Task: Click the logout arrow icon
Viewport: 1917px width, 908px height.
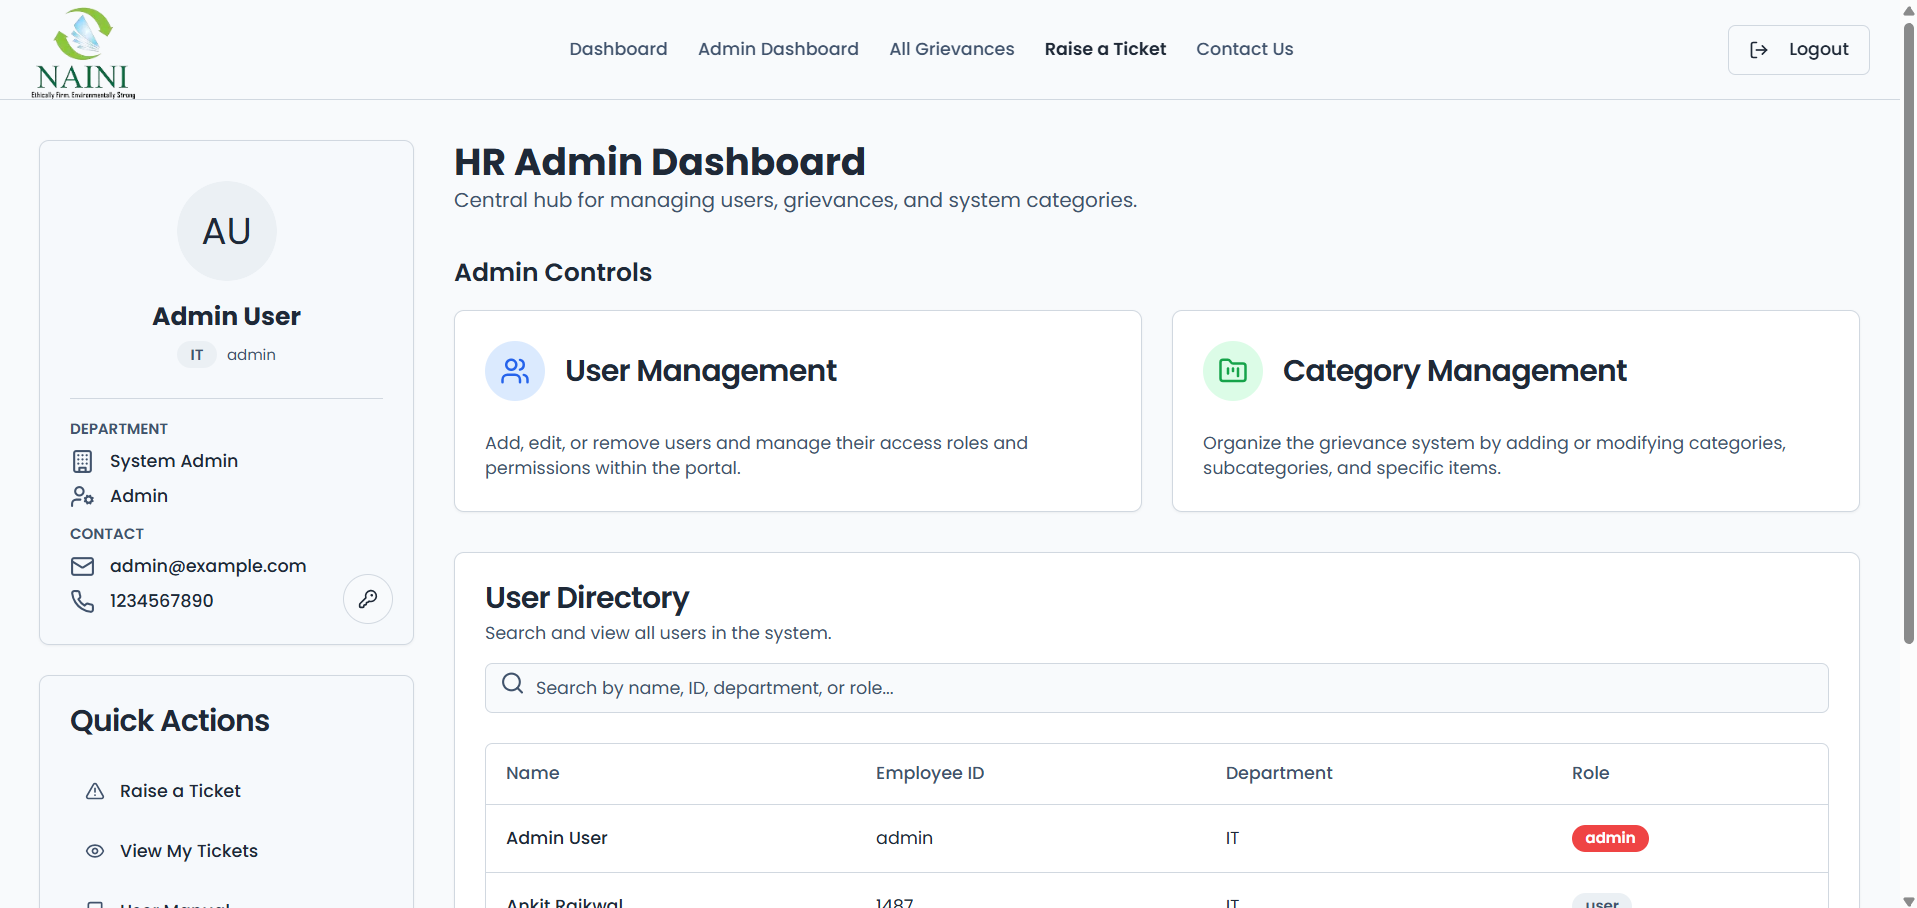Action: (x=1759, y=49)
